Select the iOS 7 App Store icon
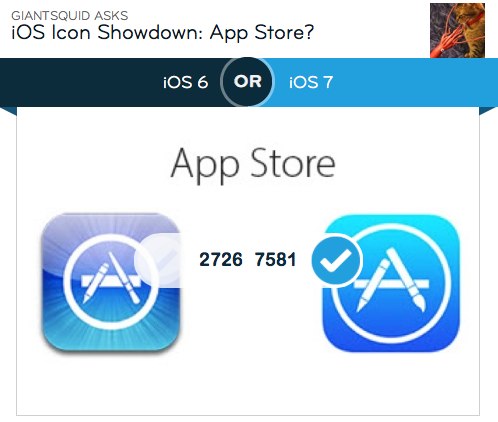The width and height of the screenshot is (498, 422). pos(391,283)
